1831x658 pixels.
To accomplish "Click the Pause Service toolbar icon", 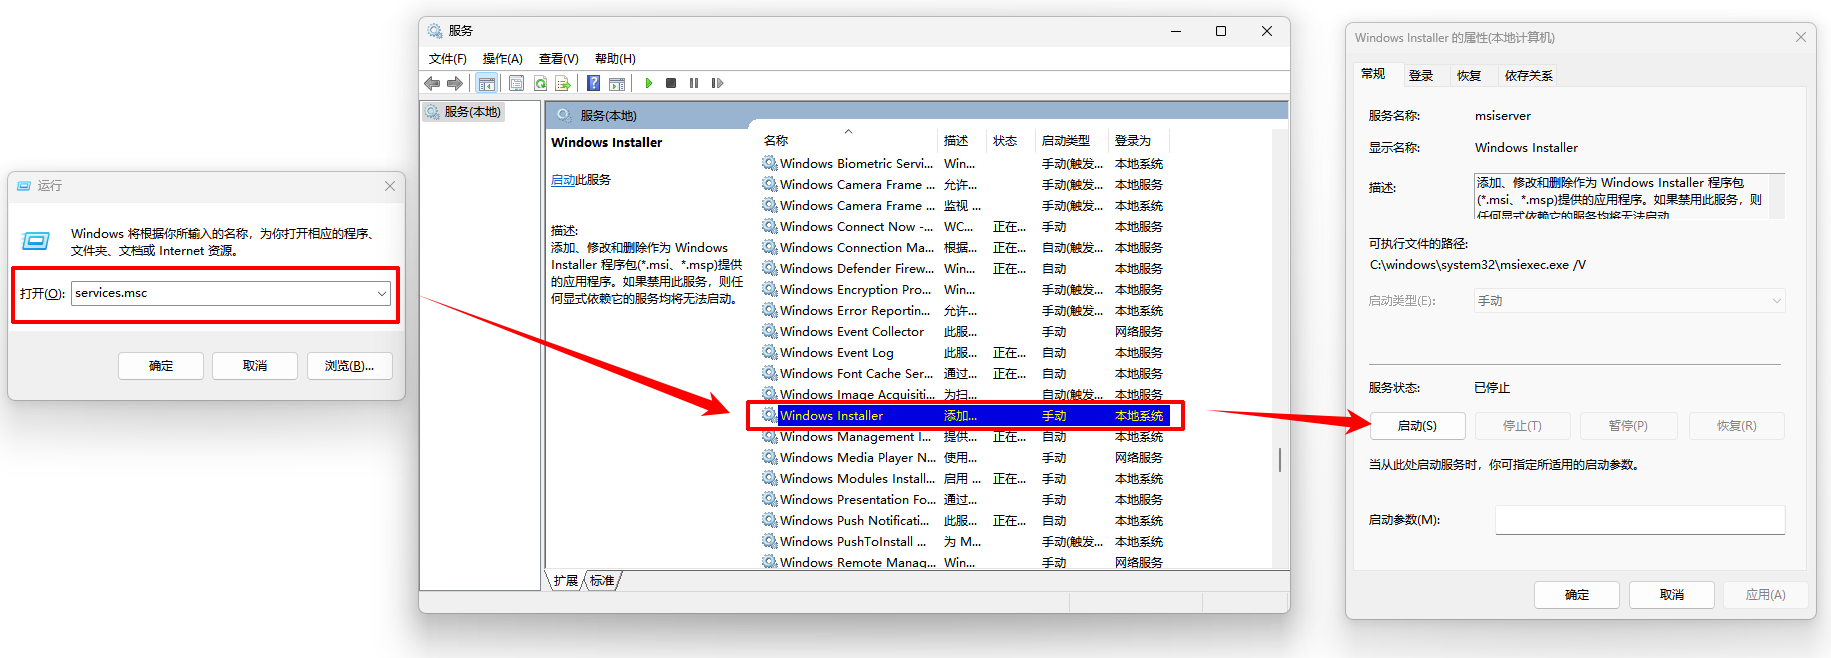I will coord(694,83).
